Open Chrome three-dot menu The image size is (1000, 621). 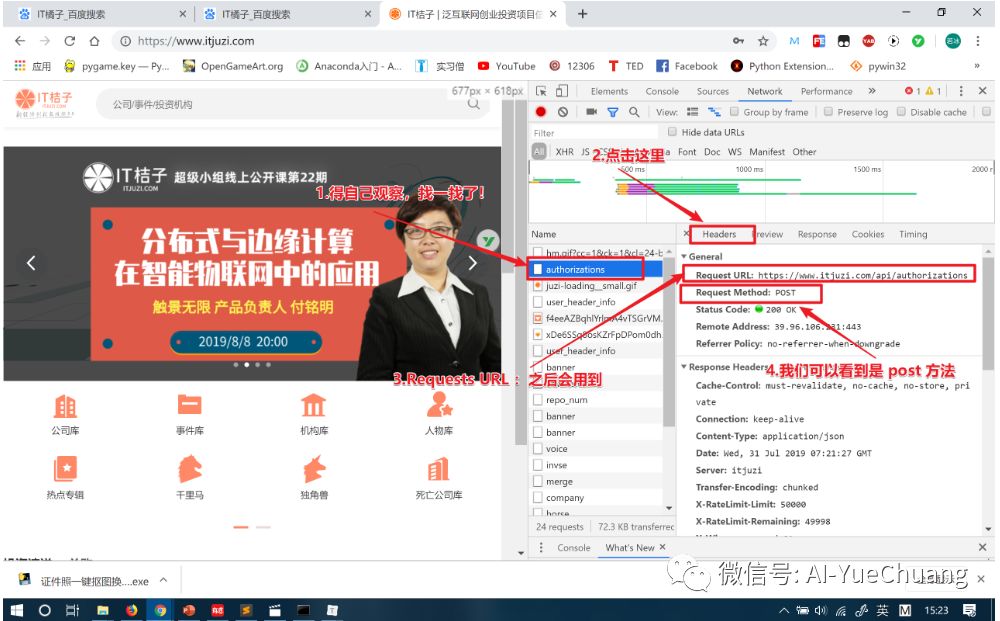pyautogui.click(x=978, y=41)
